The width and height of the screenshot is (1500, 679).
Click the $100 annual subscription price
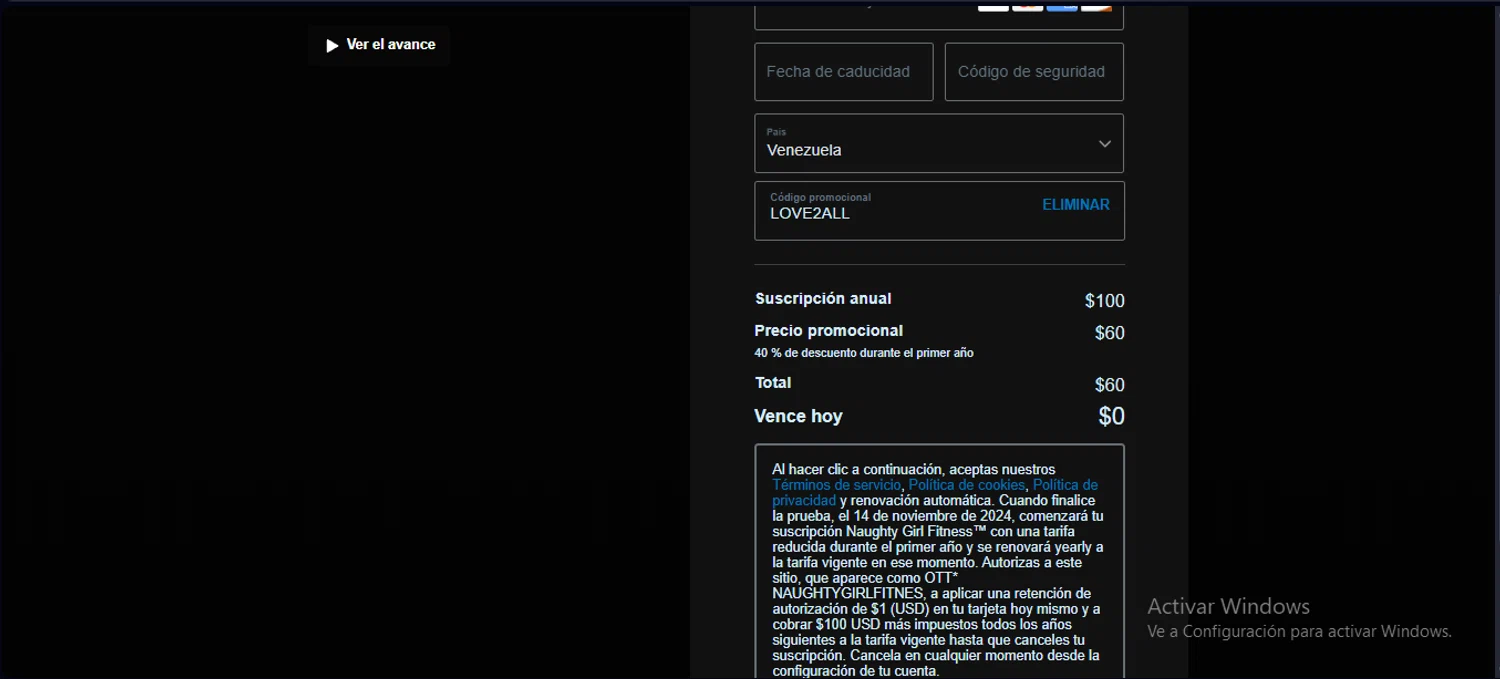(1105, 301)
